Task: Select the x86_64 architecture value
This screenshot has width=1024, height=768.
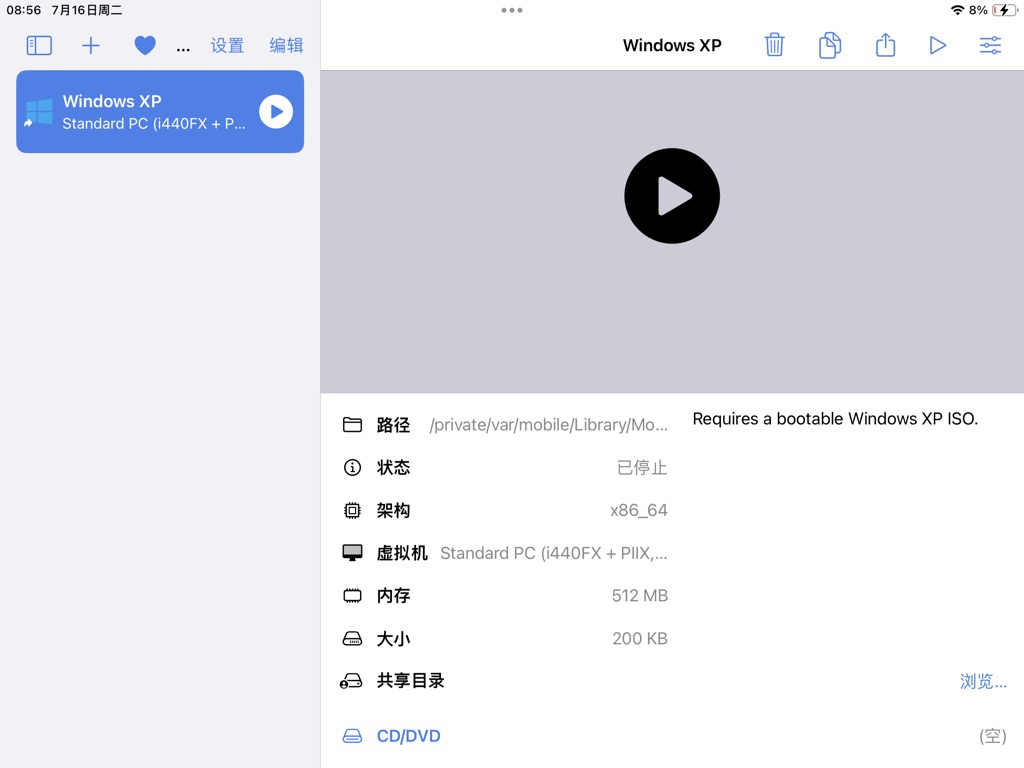Action: (639, 510)
